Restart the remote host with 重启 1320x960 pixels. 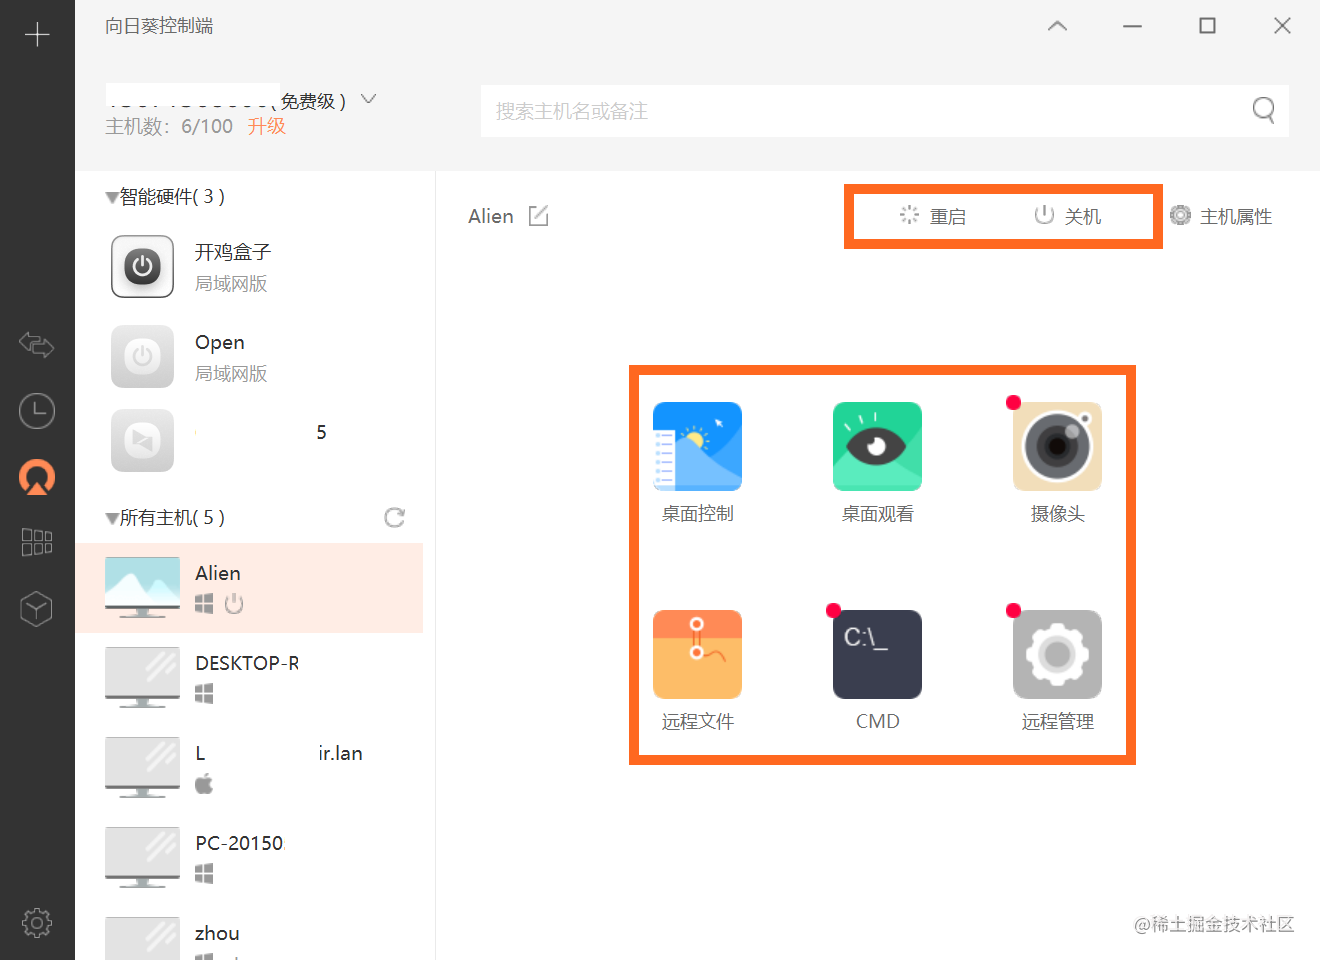point(933,216)
